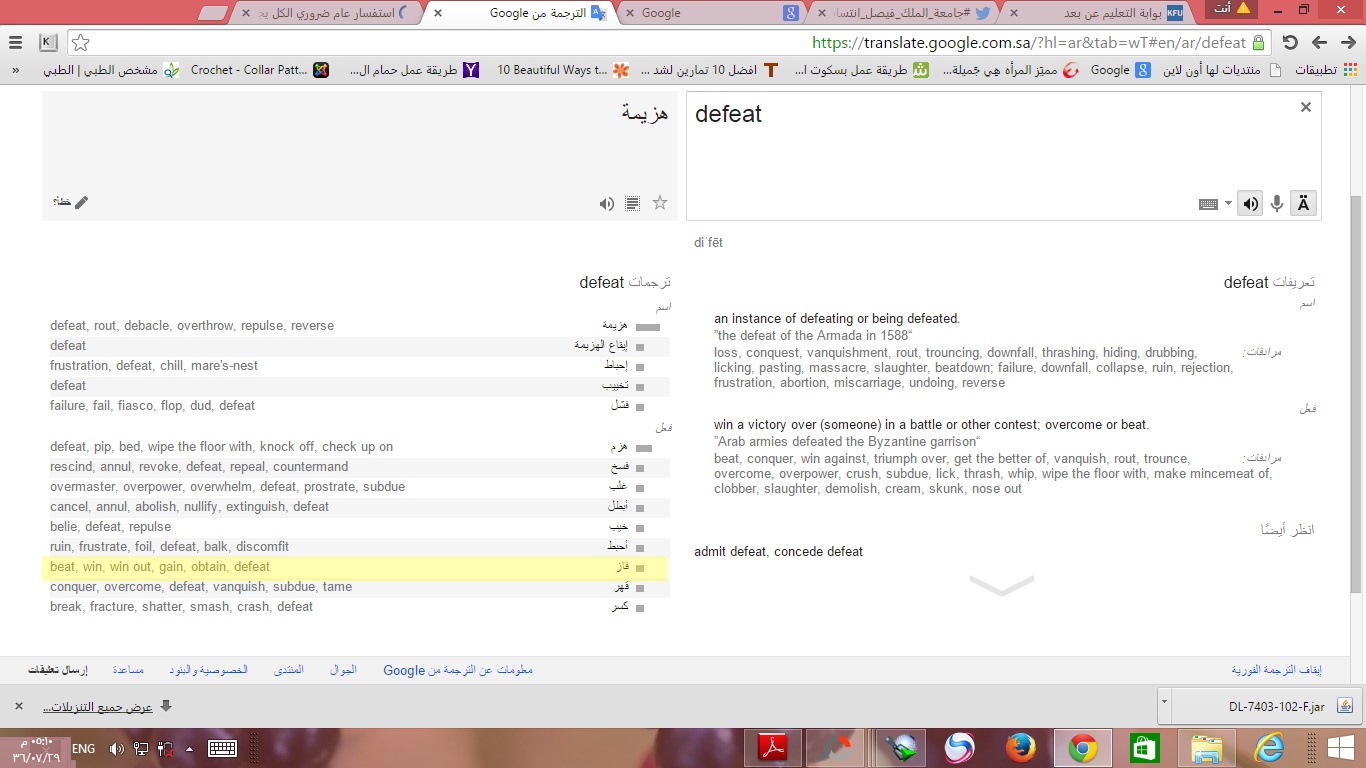Click the source text box containing defeat
This screenshot has width=1366, height=768.
(x=1003, y=156)
